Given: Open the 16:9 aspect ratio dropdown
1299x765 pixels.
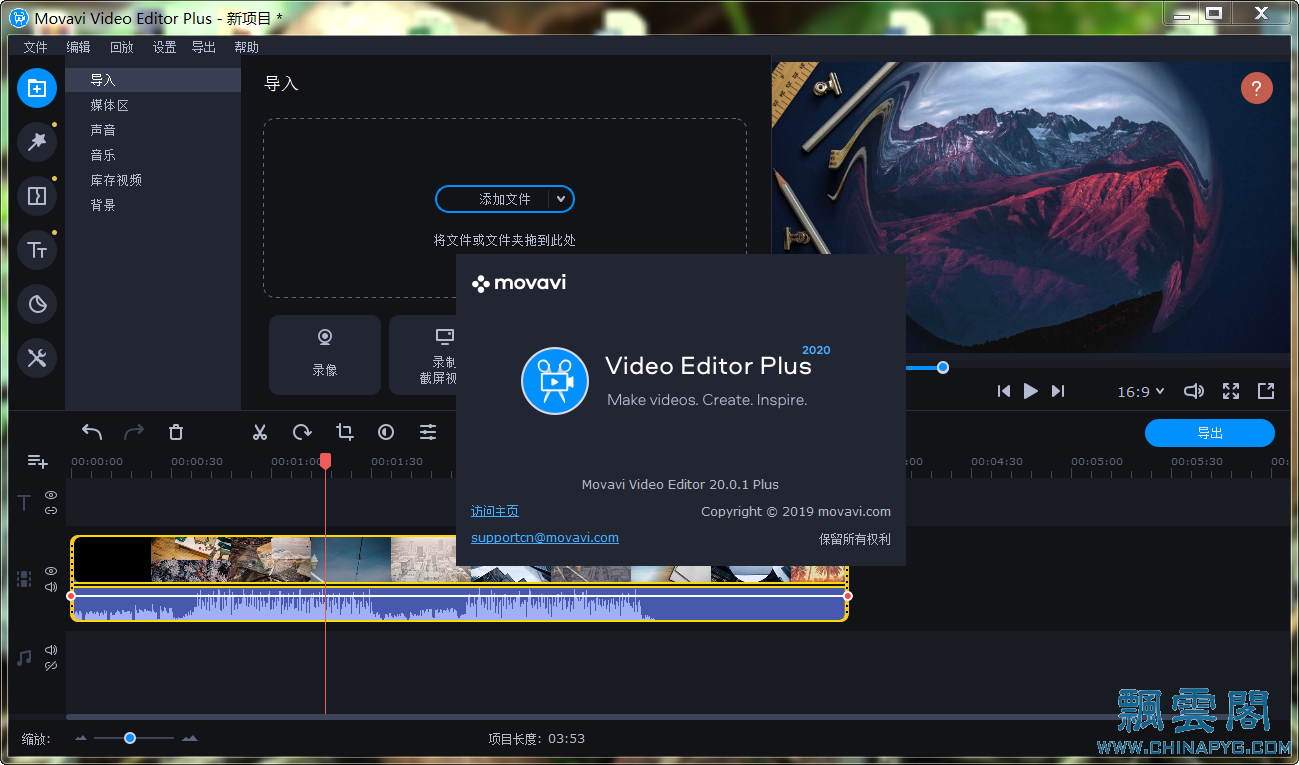Looking at the screenshot, I should tap(1141, 392).
